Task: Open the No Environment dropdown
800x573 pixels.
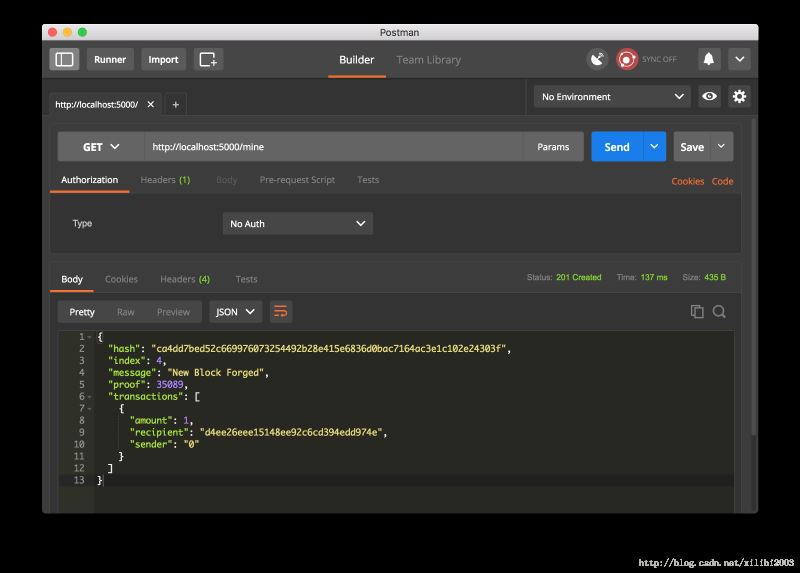Action: click(x=612, y=96)
